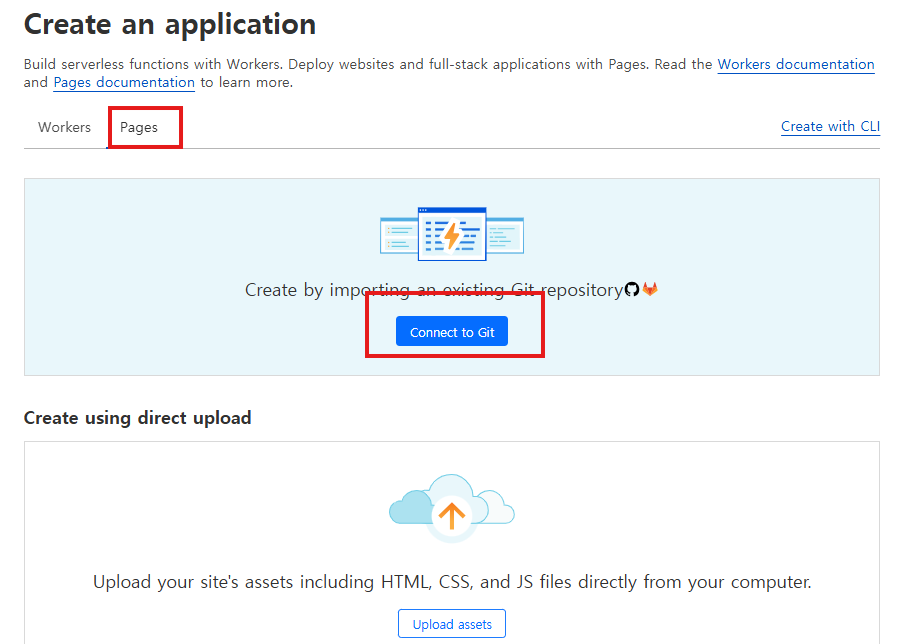Image resolution: width=915 pixels, height=644 pixels.
Task: Click the "Upload your site's assets" description text
Action: point(452,581)
